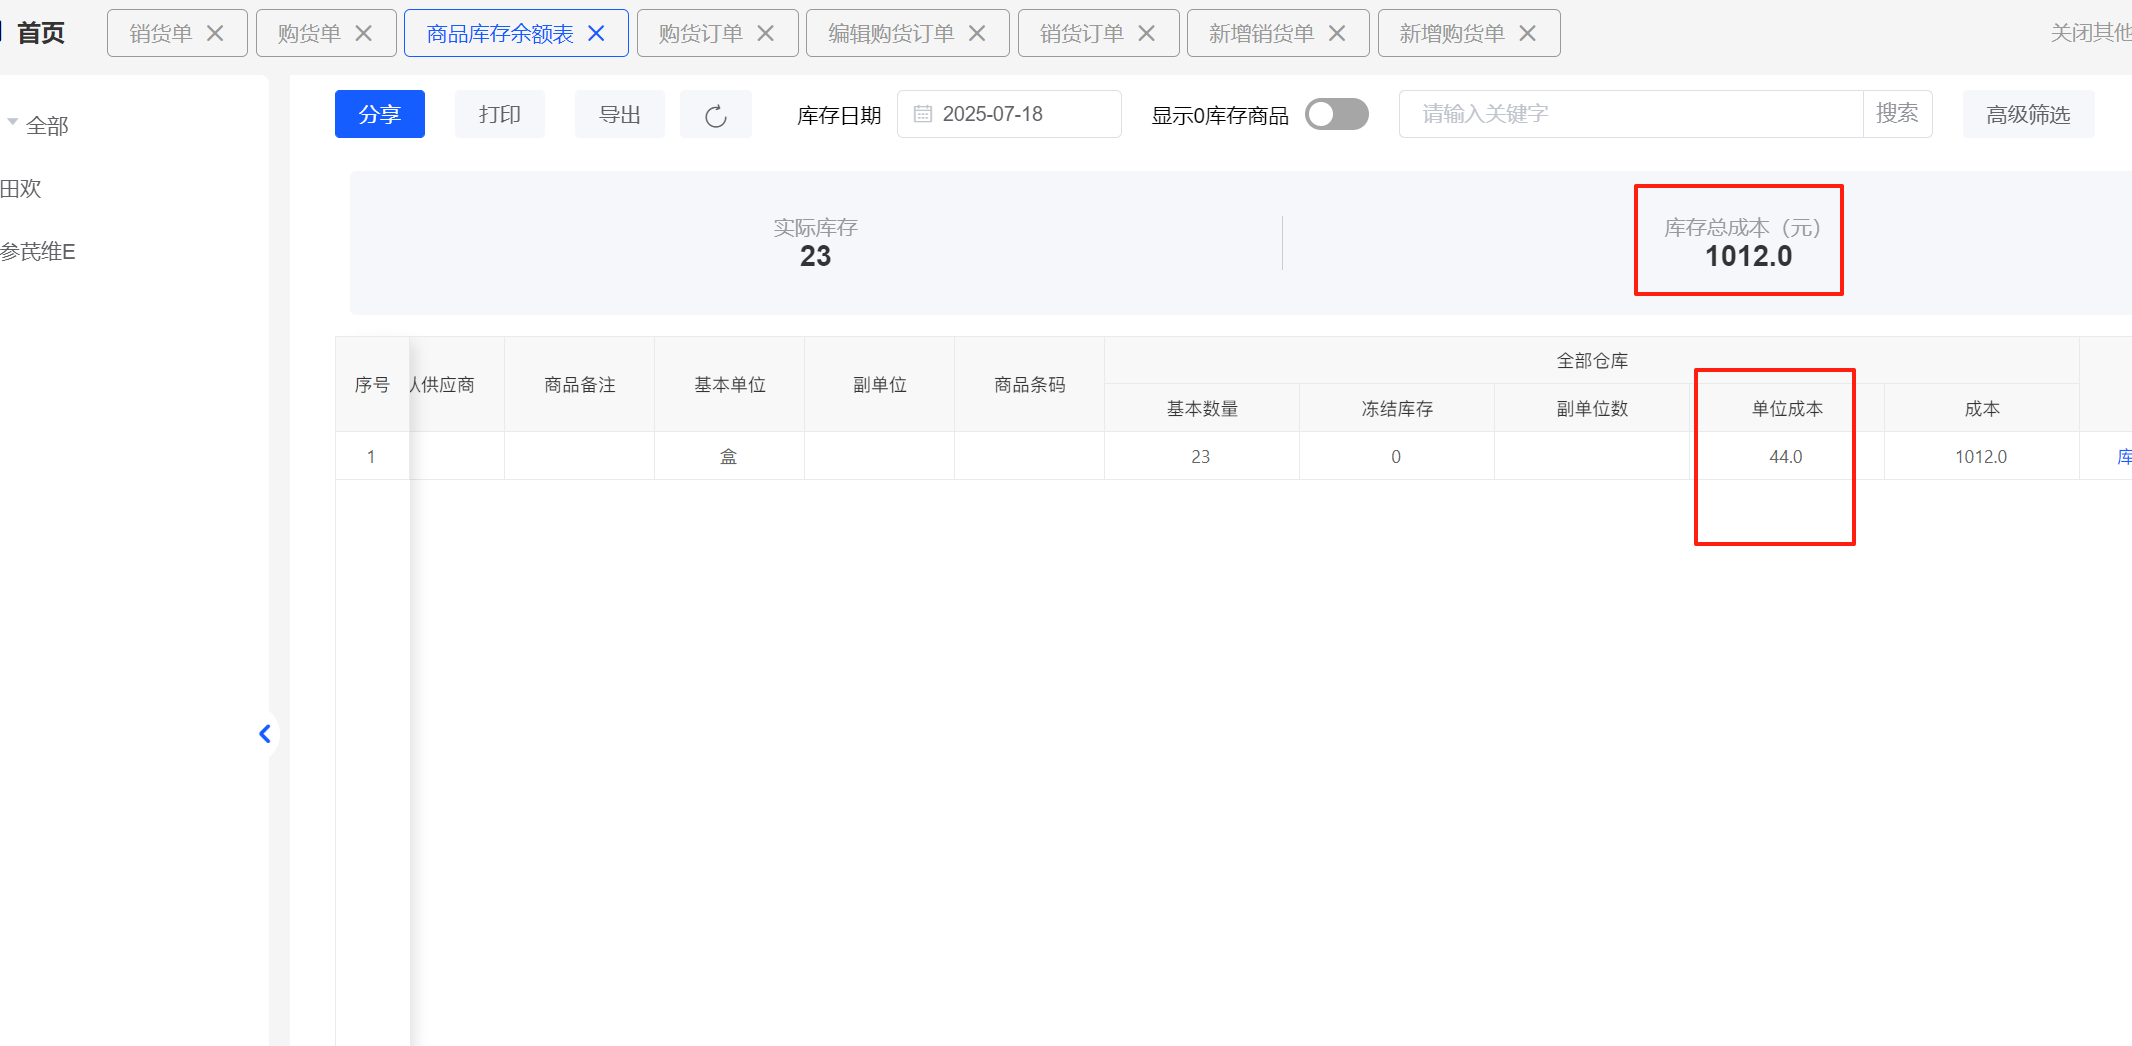Click the 冻结库存 column header
The image size is (2132, 1046).
click(1397, 409)
